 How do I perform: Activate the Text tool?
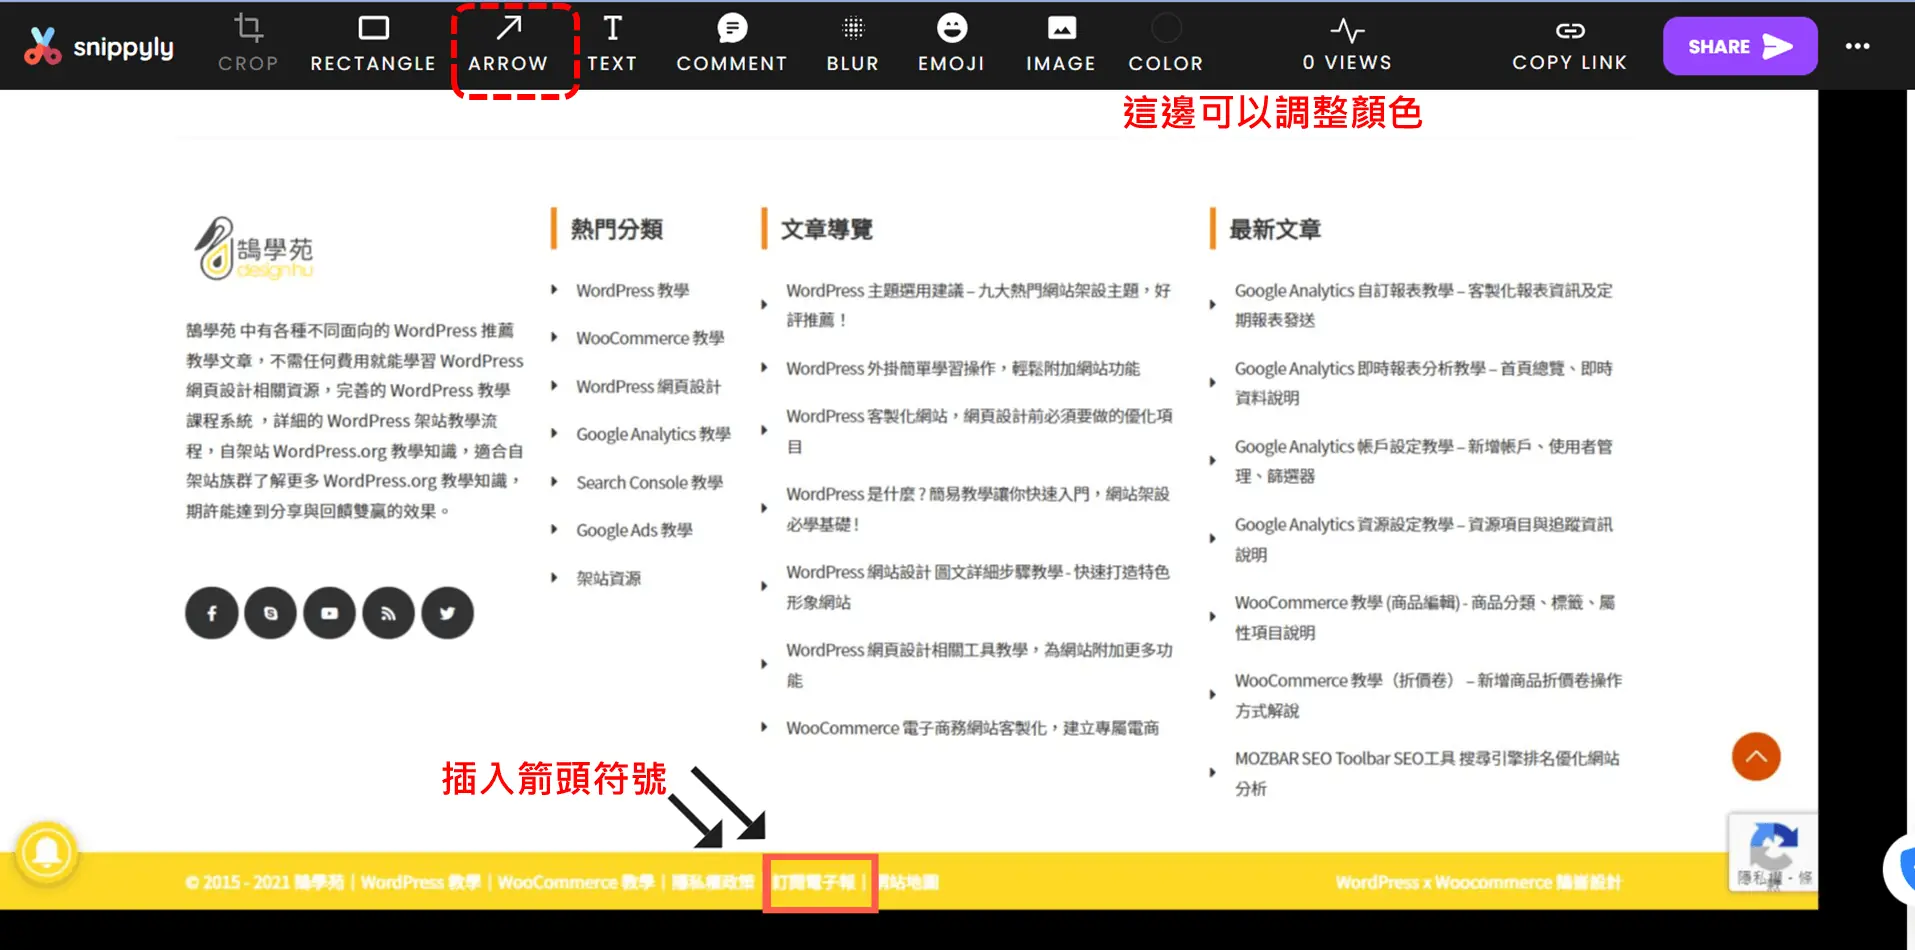[x=612, y=44]
